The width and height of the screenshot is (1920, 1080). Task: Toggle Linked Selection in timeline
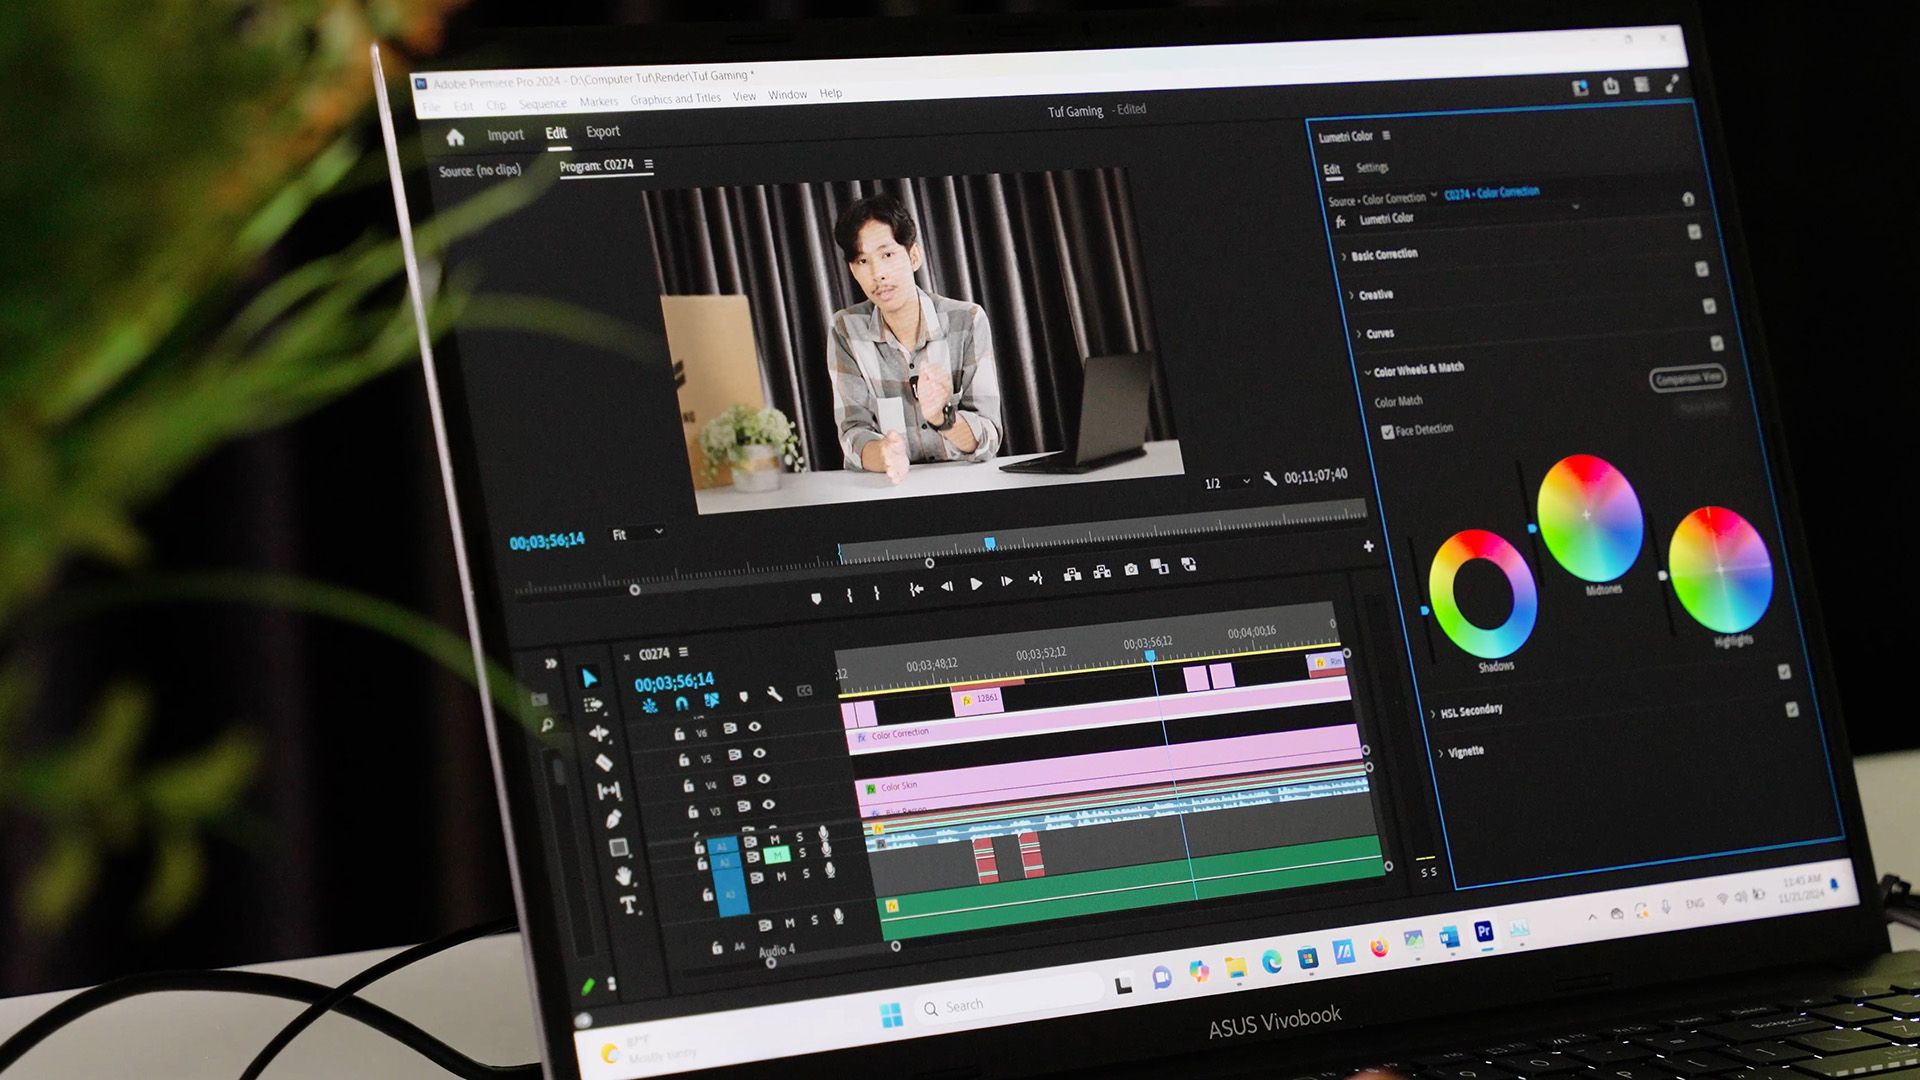coord(712,700)
